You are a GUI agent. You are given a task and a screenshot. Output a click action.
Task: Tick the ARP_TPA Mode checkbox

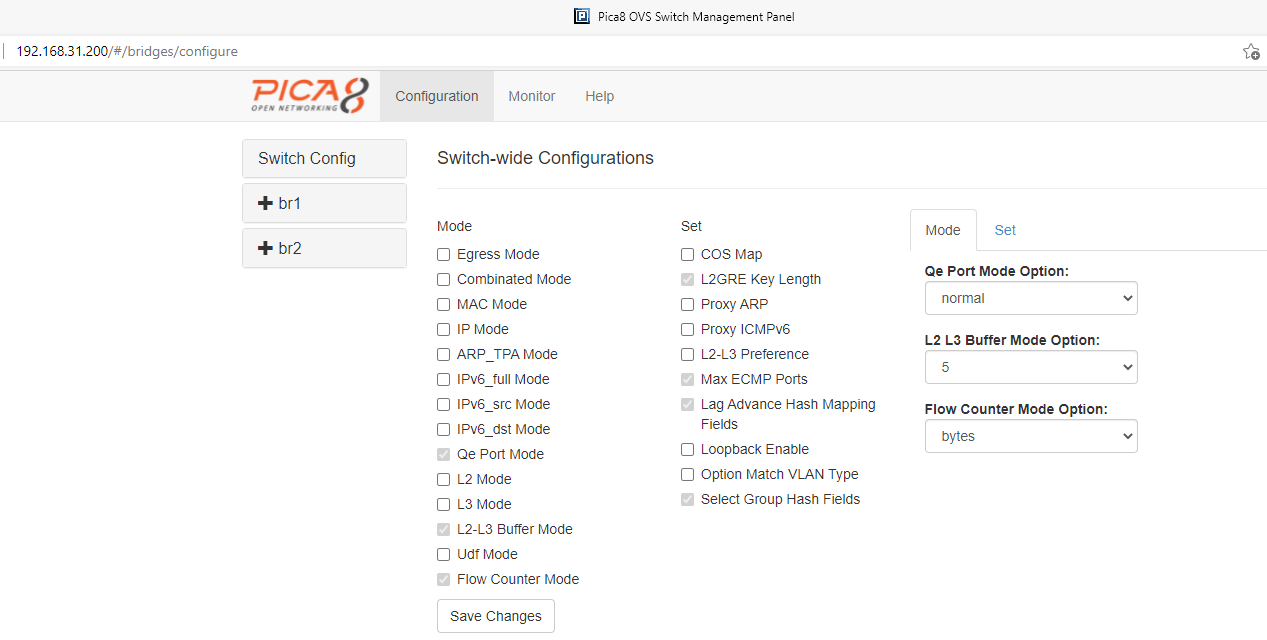pos(444,355)
